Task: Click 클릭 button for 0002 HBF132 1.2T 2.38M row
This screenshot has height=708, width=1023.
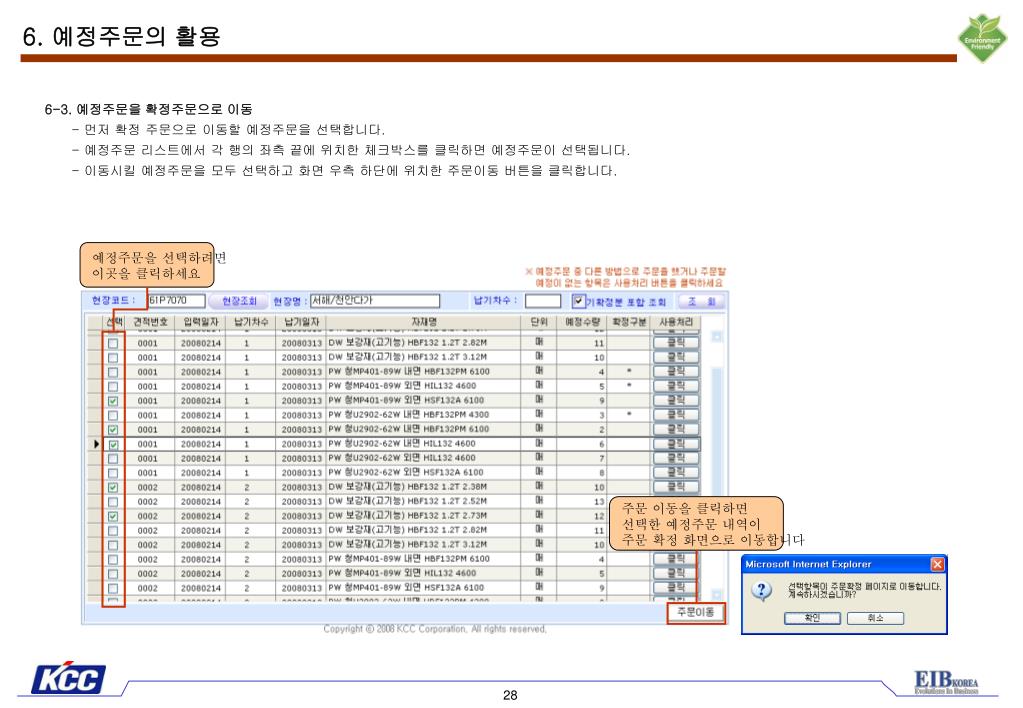Action: (676, 487)
